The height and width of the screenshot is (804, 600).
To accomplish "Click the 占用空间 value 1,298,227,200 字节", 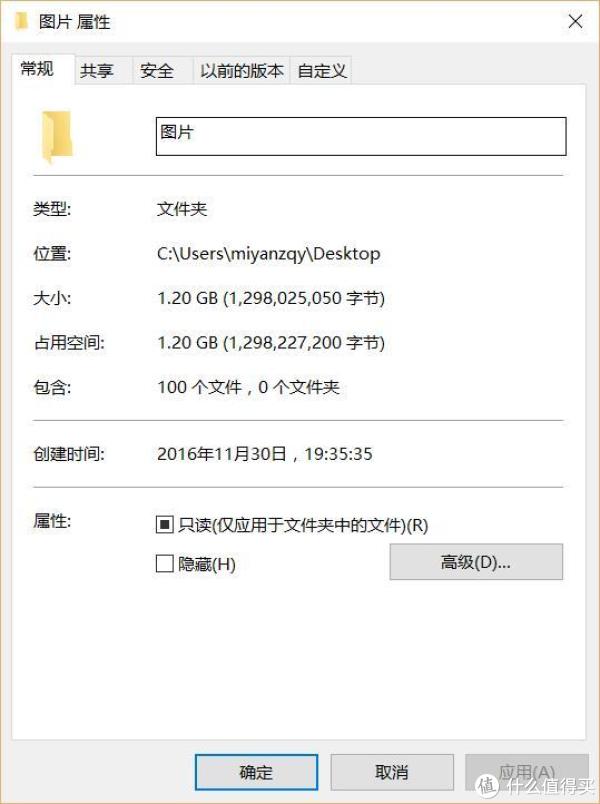I will pyautogui.click(x=304, y=343).
